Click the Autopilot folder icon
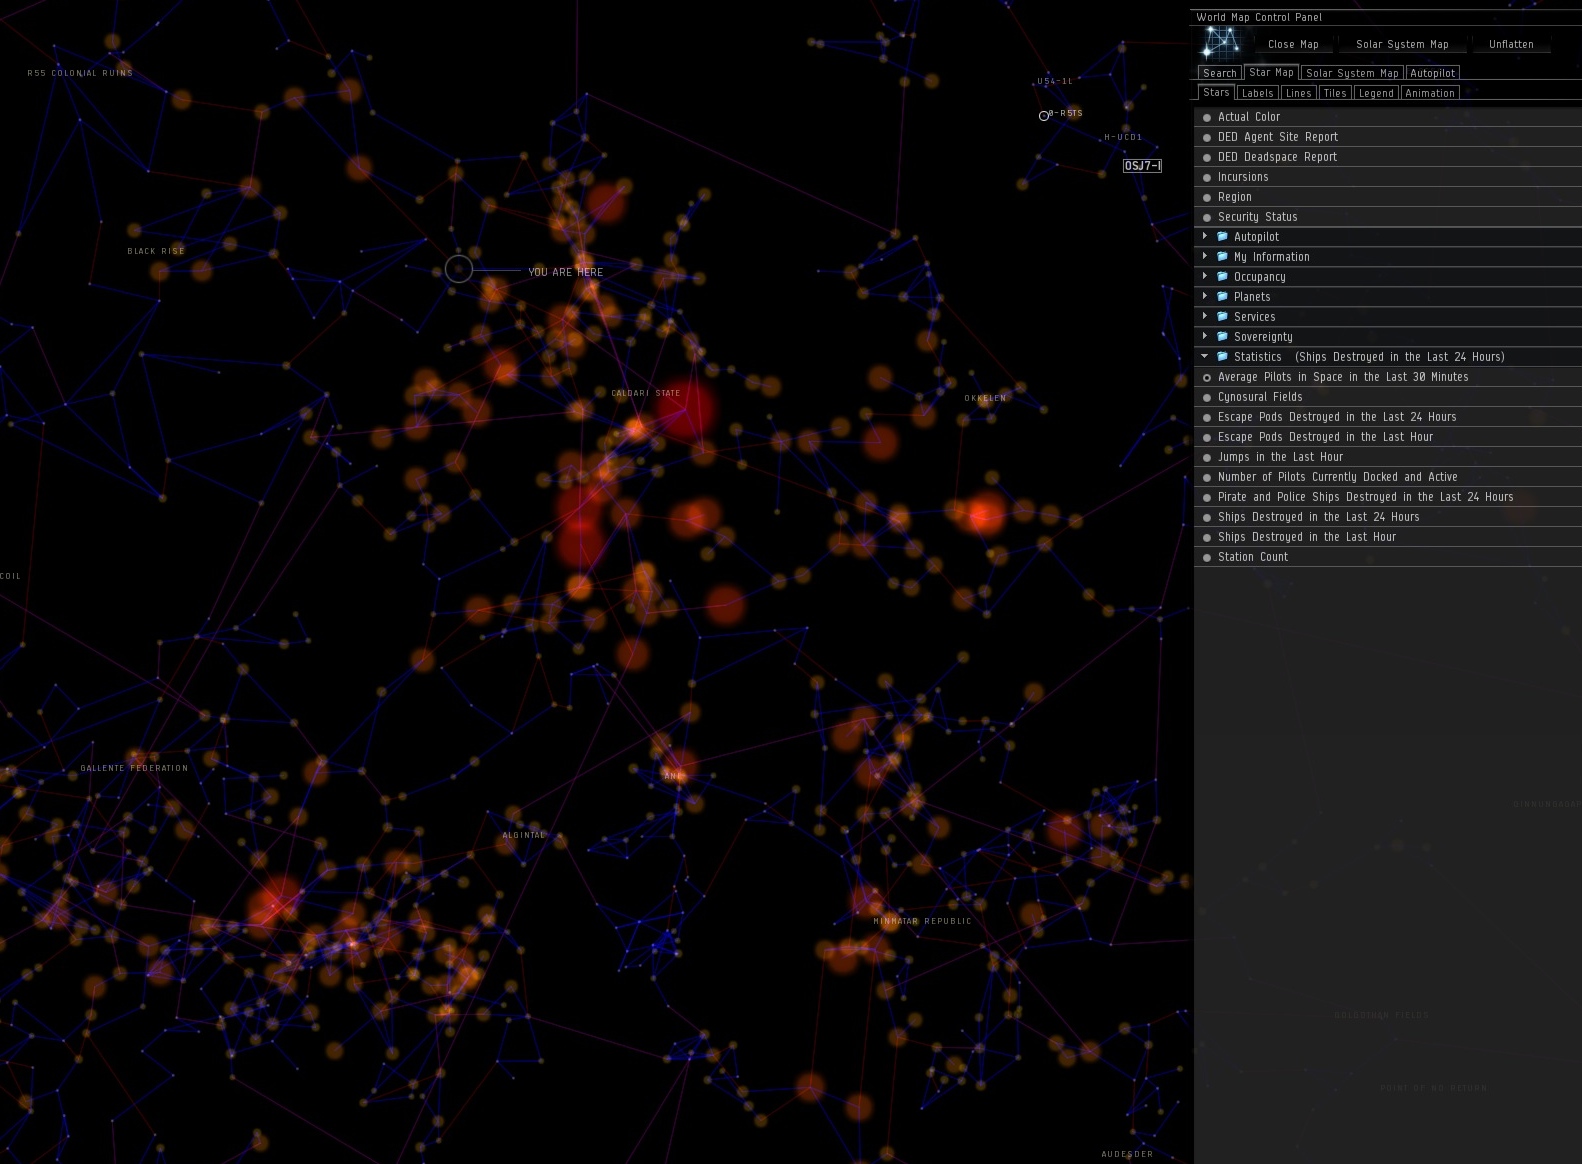The width and height of the screenshot is (1582, 1164). click(1222, 237)
